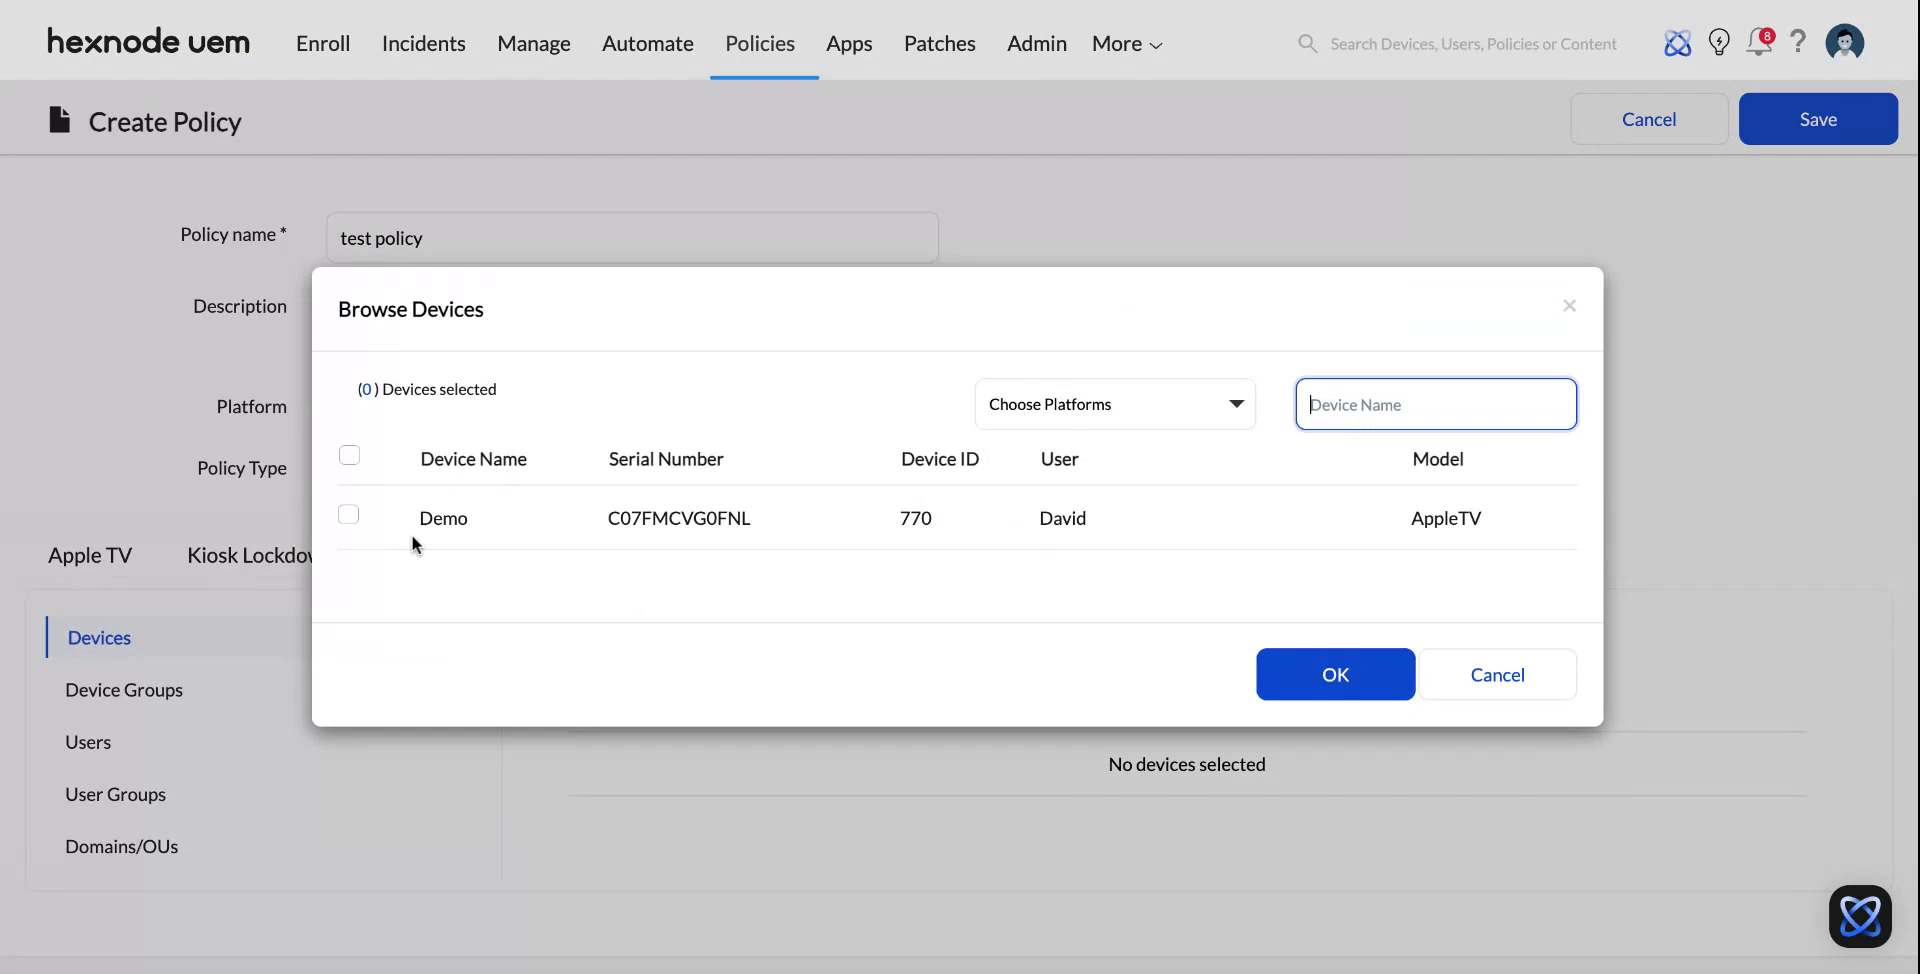Image resolution: width=1920 pixels, height=974 pixels.
Task: Close the Browse Devices dialog via X
Action: click(x=1569, y=306)
